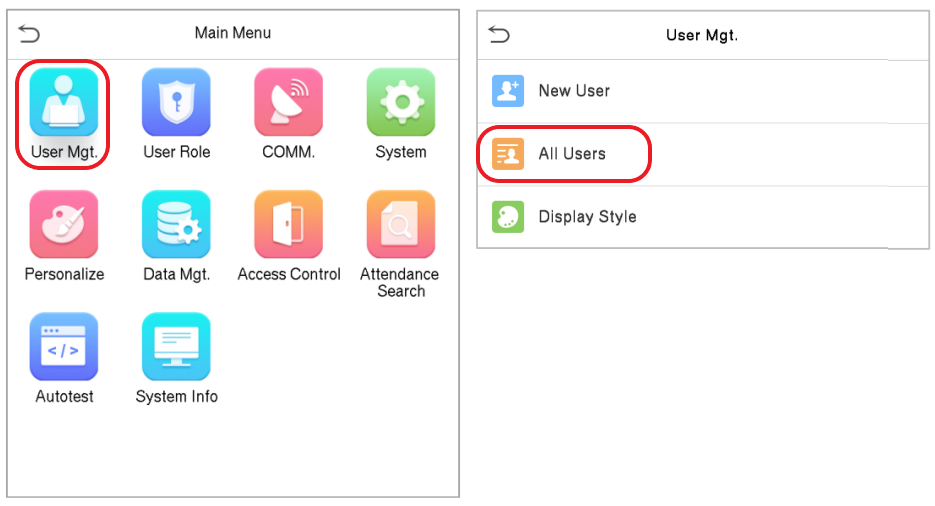
Task: Select the New User menu entry
Action: click(x=703, y=91)
